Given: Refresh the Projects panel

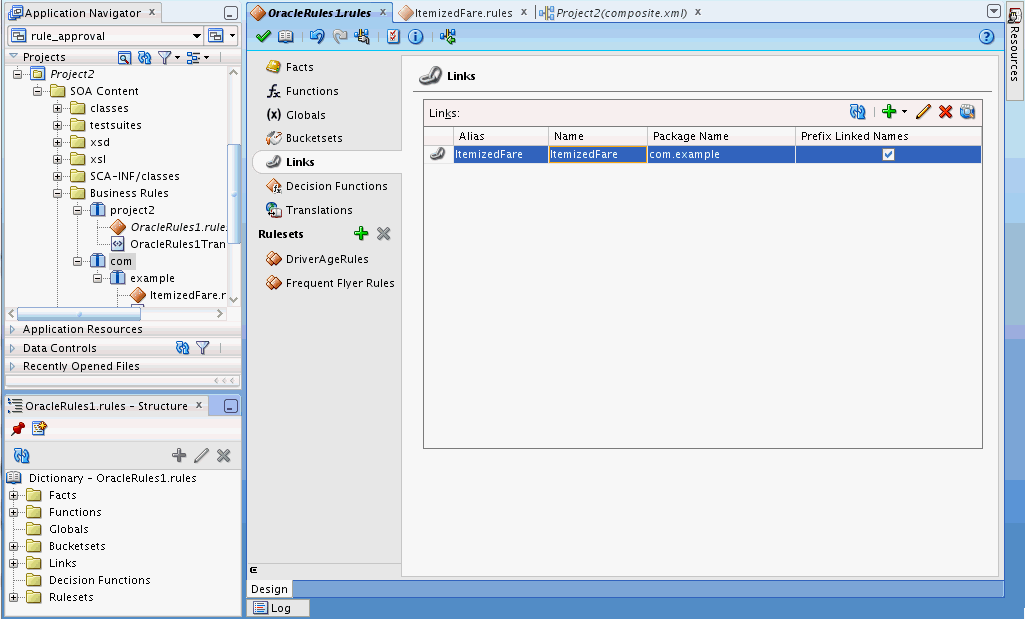Looking at the screenshot, I should tap(144, 58).
